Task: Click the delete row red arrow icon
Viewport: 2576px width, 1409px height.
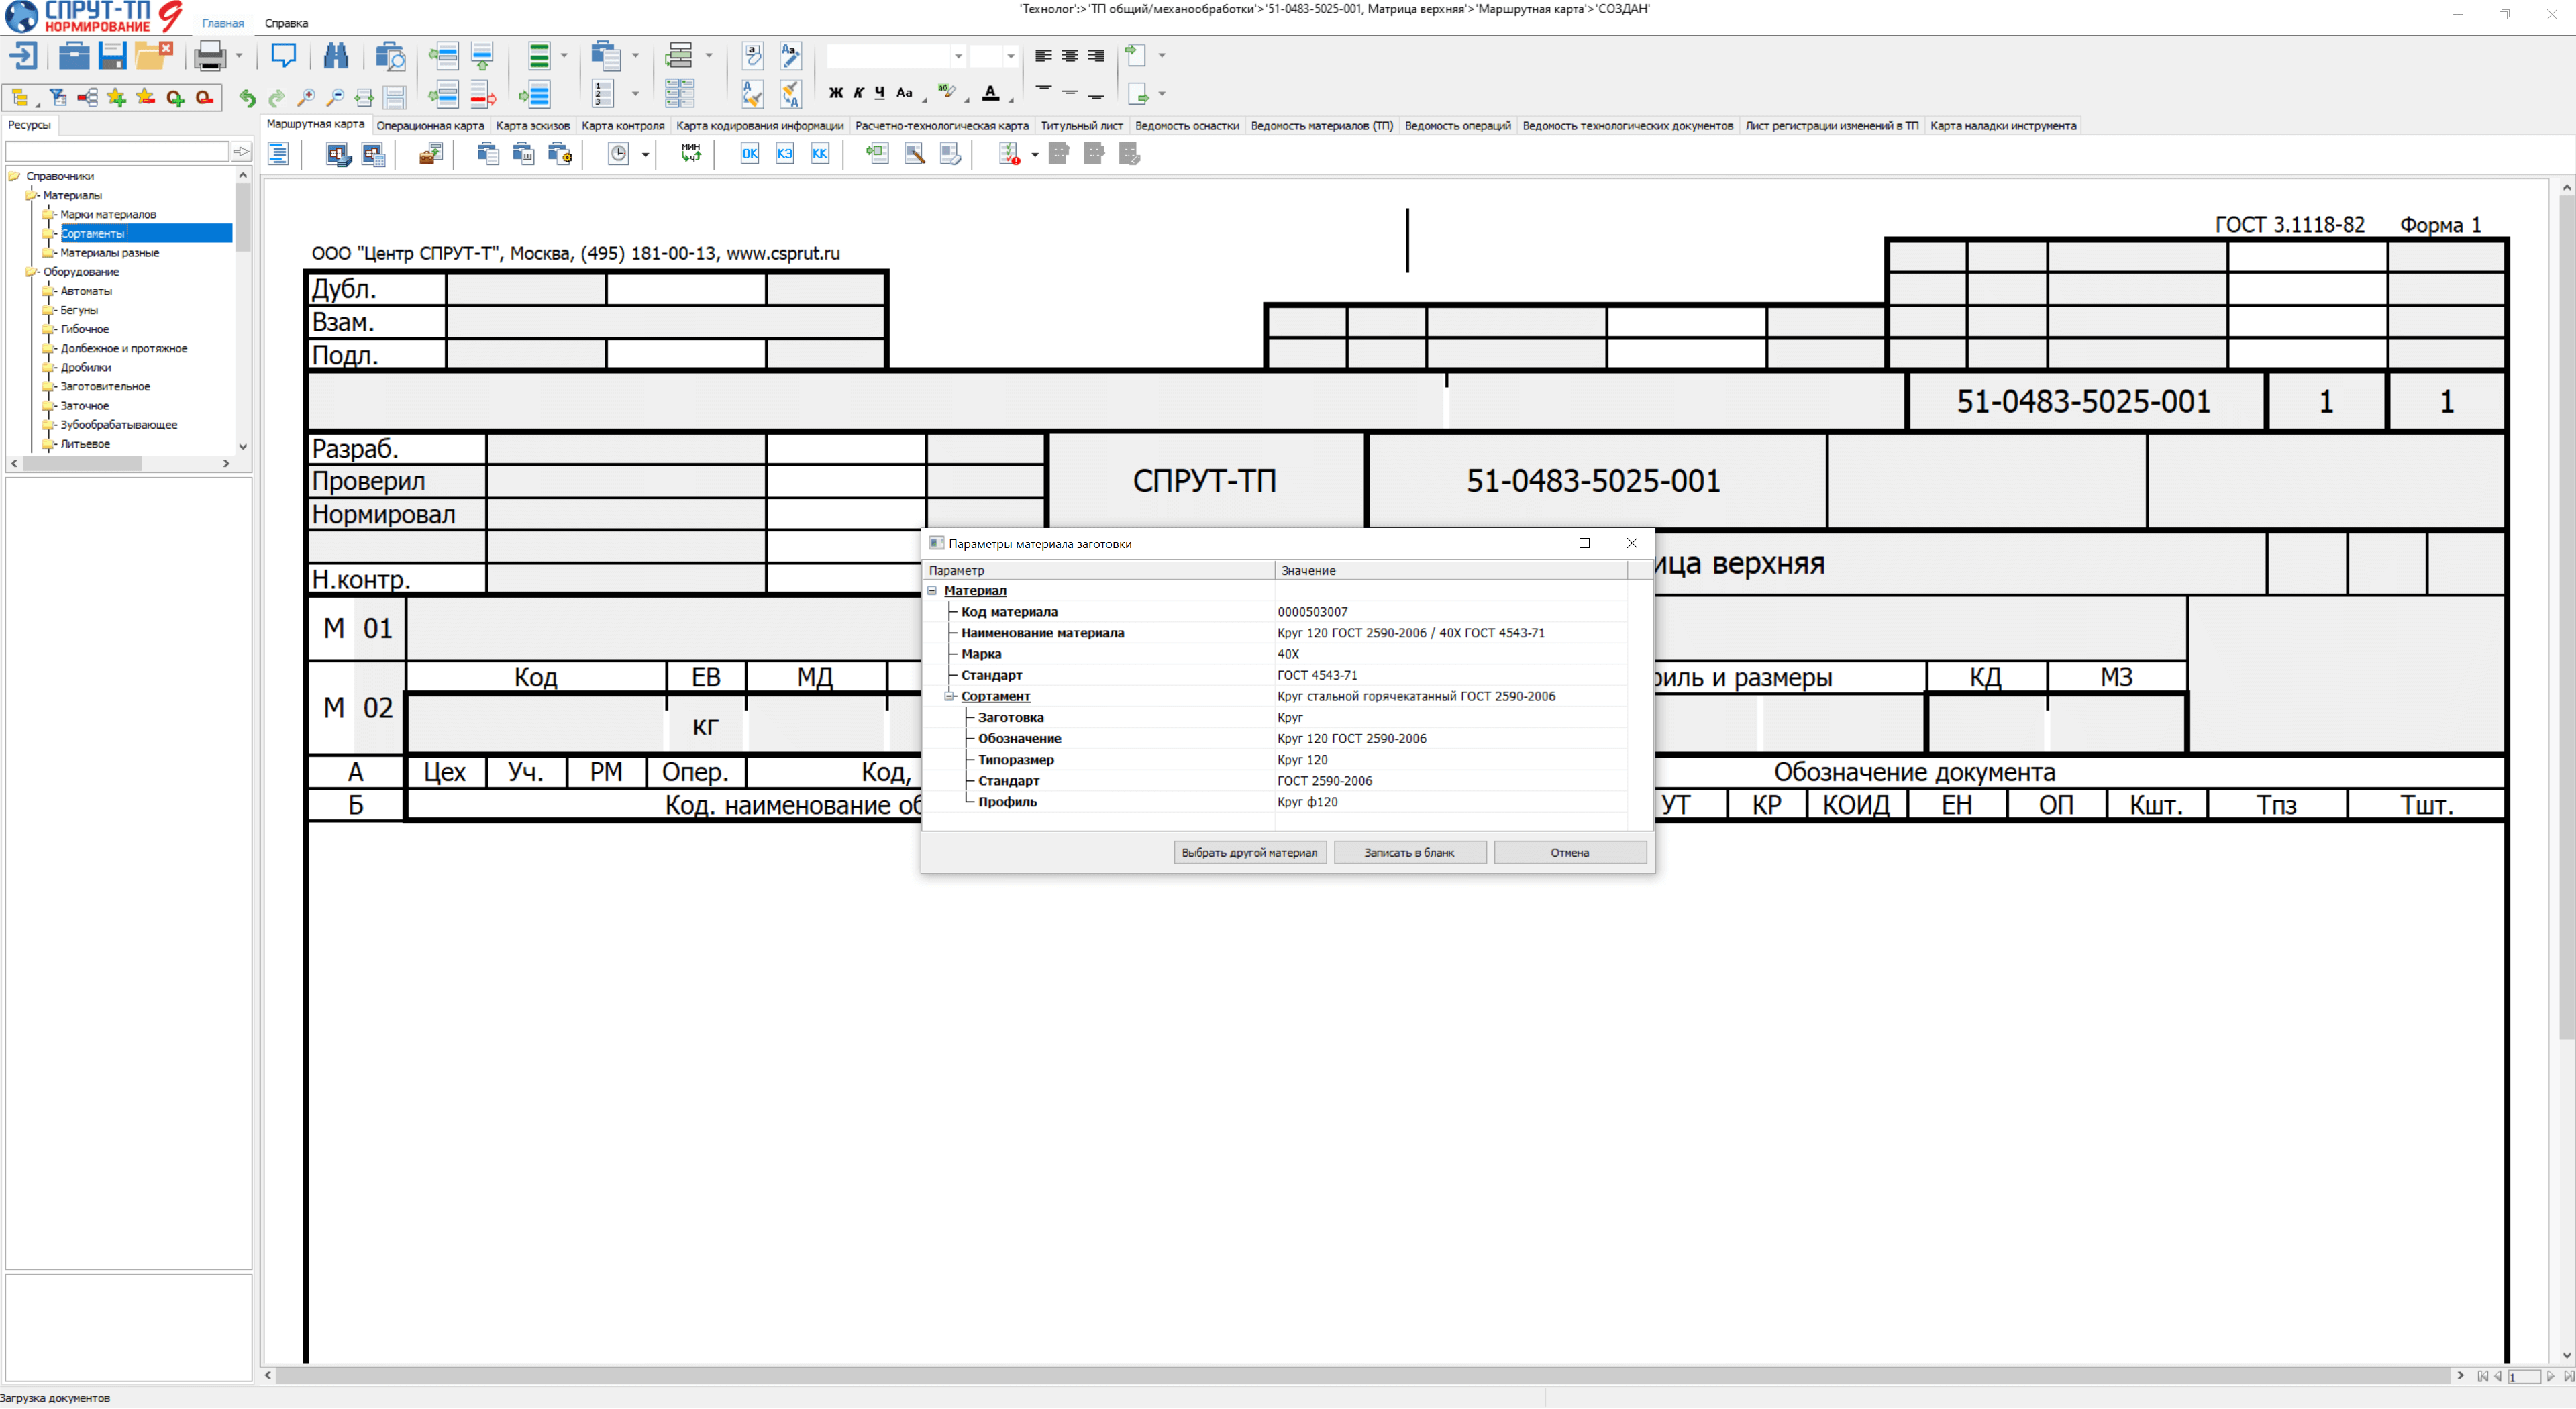Action: (x=483, y=95)
